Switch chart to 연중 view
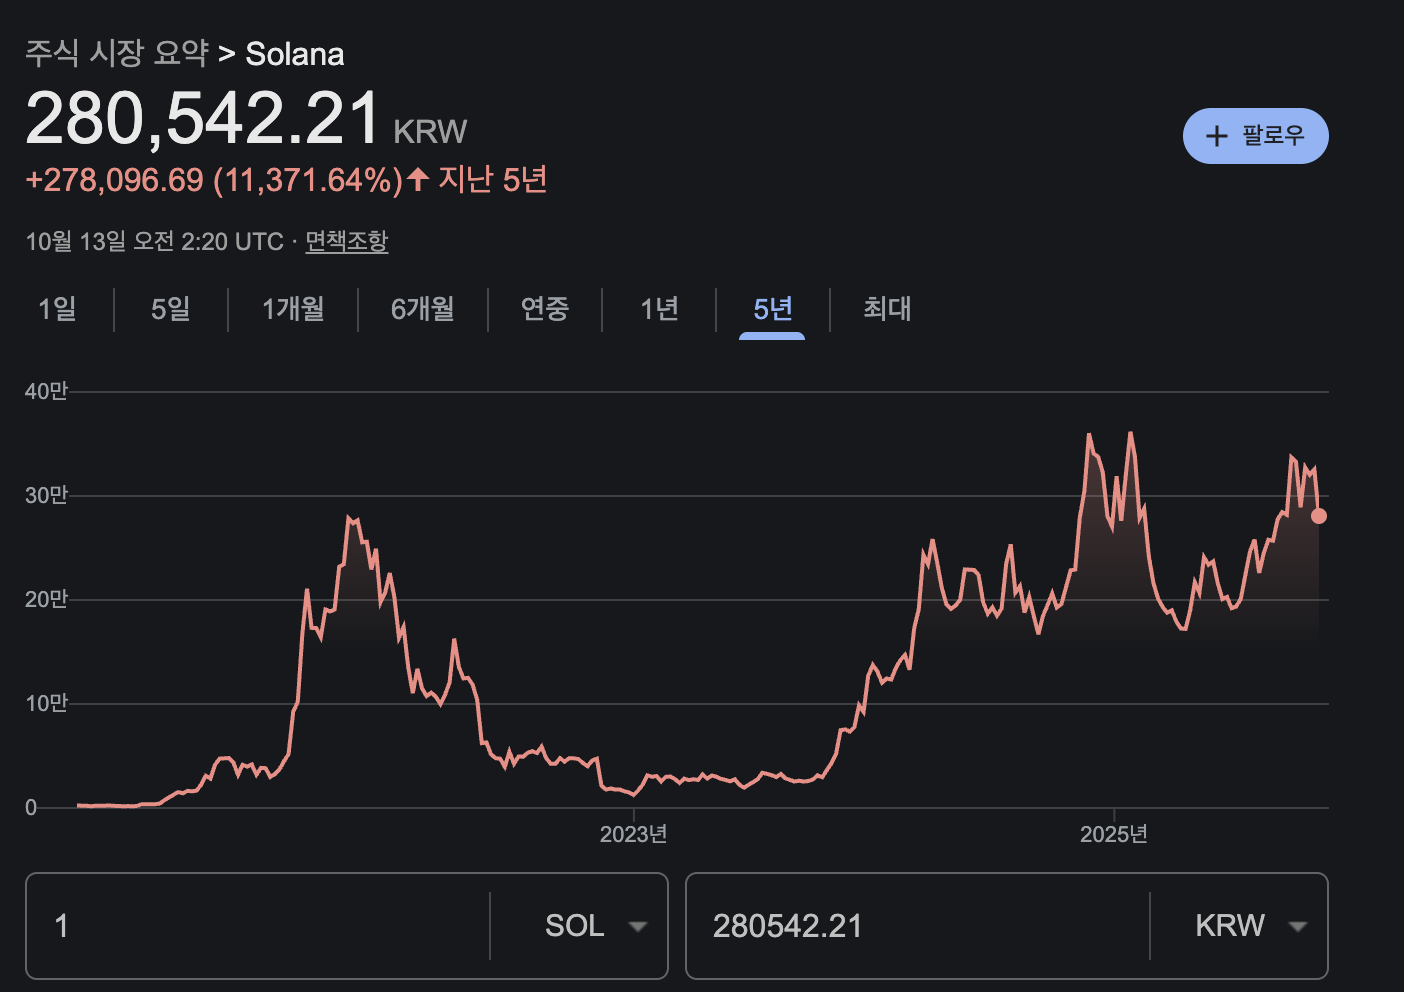1404x992 pixels. coord(545,309)
